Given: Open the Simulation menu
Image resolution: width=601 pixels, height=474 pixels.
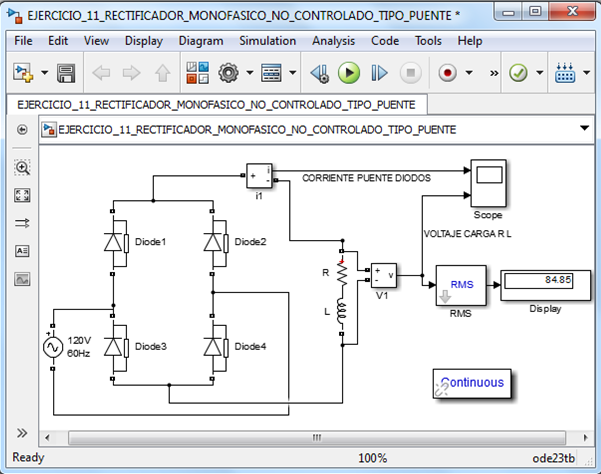Looking at the screenshot, I should 267,41.
